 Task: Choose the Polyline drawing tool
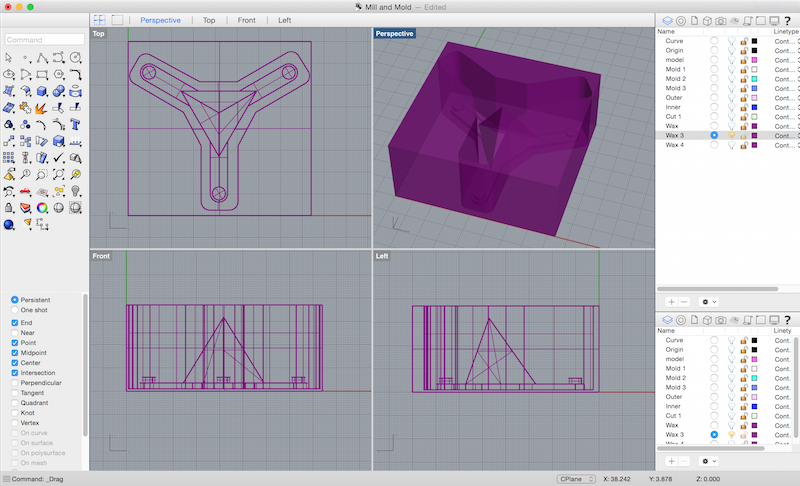[x=42, y=58]
